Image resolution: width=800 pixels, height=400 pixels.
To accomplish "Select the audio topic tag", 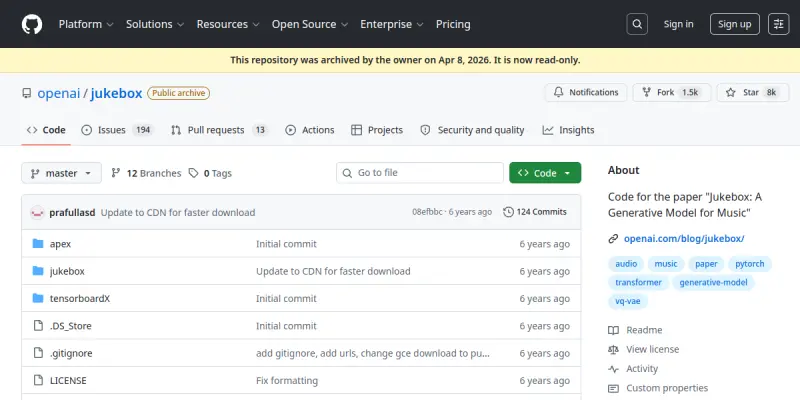I will (x=626, y=264).
